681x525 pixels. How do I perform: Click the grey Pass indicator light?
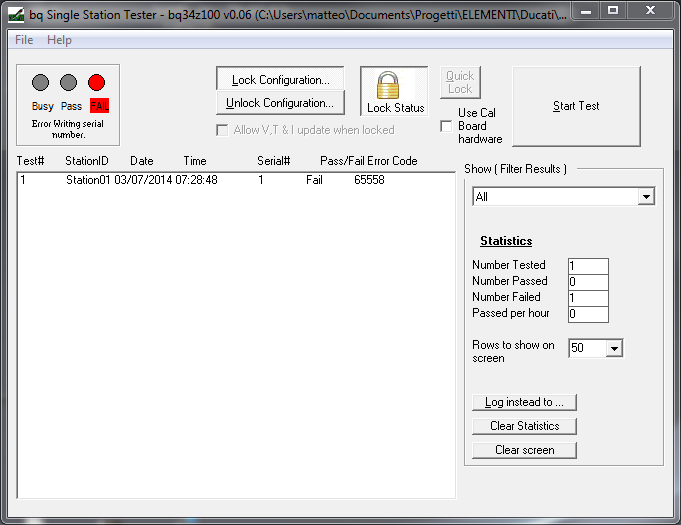pyautogui.click(x=68, y=83)
